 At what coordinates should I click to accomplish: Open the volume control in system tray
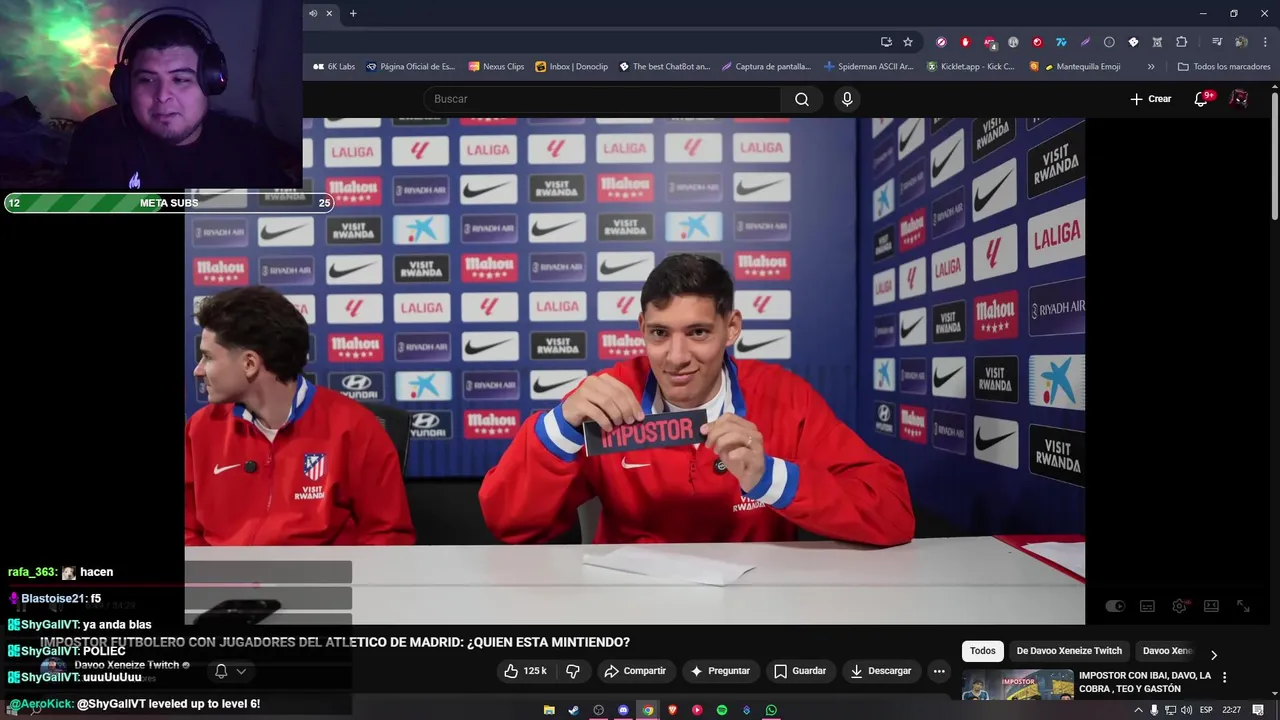(x=1186, y=710)
